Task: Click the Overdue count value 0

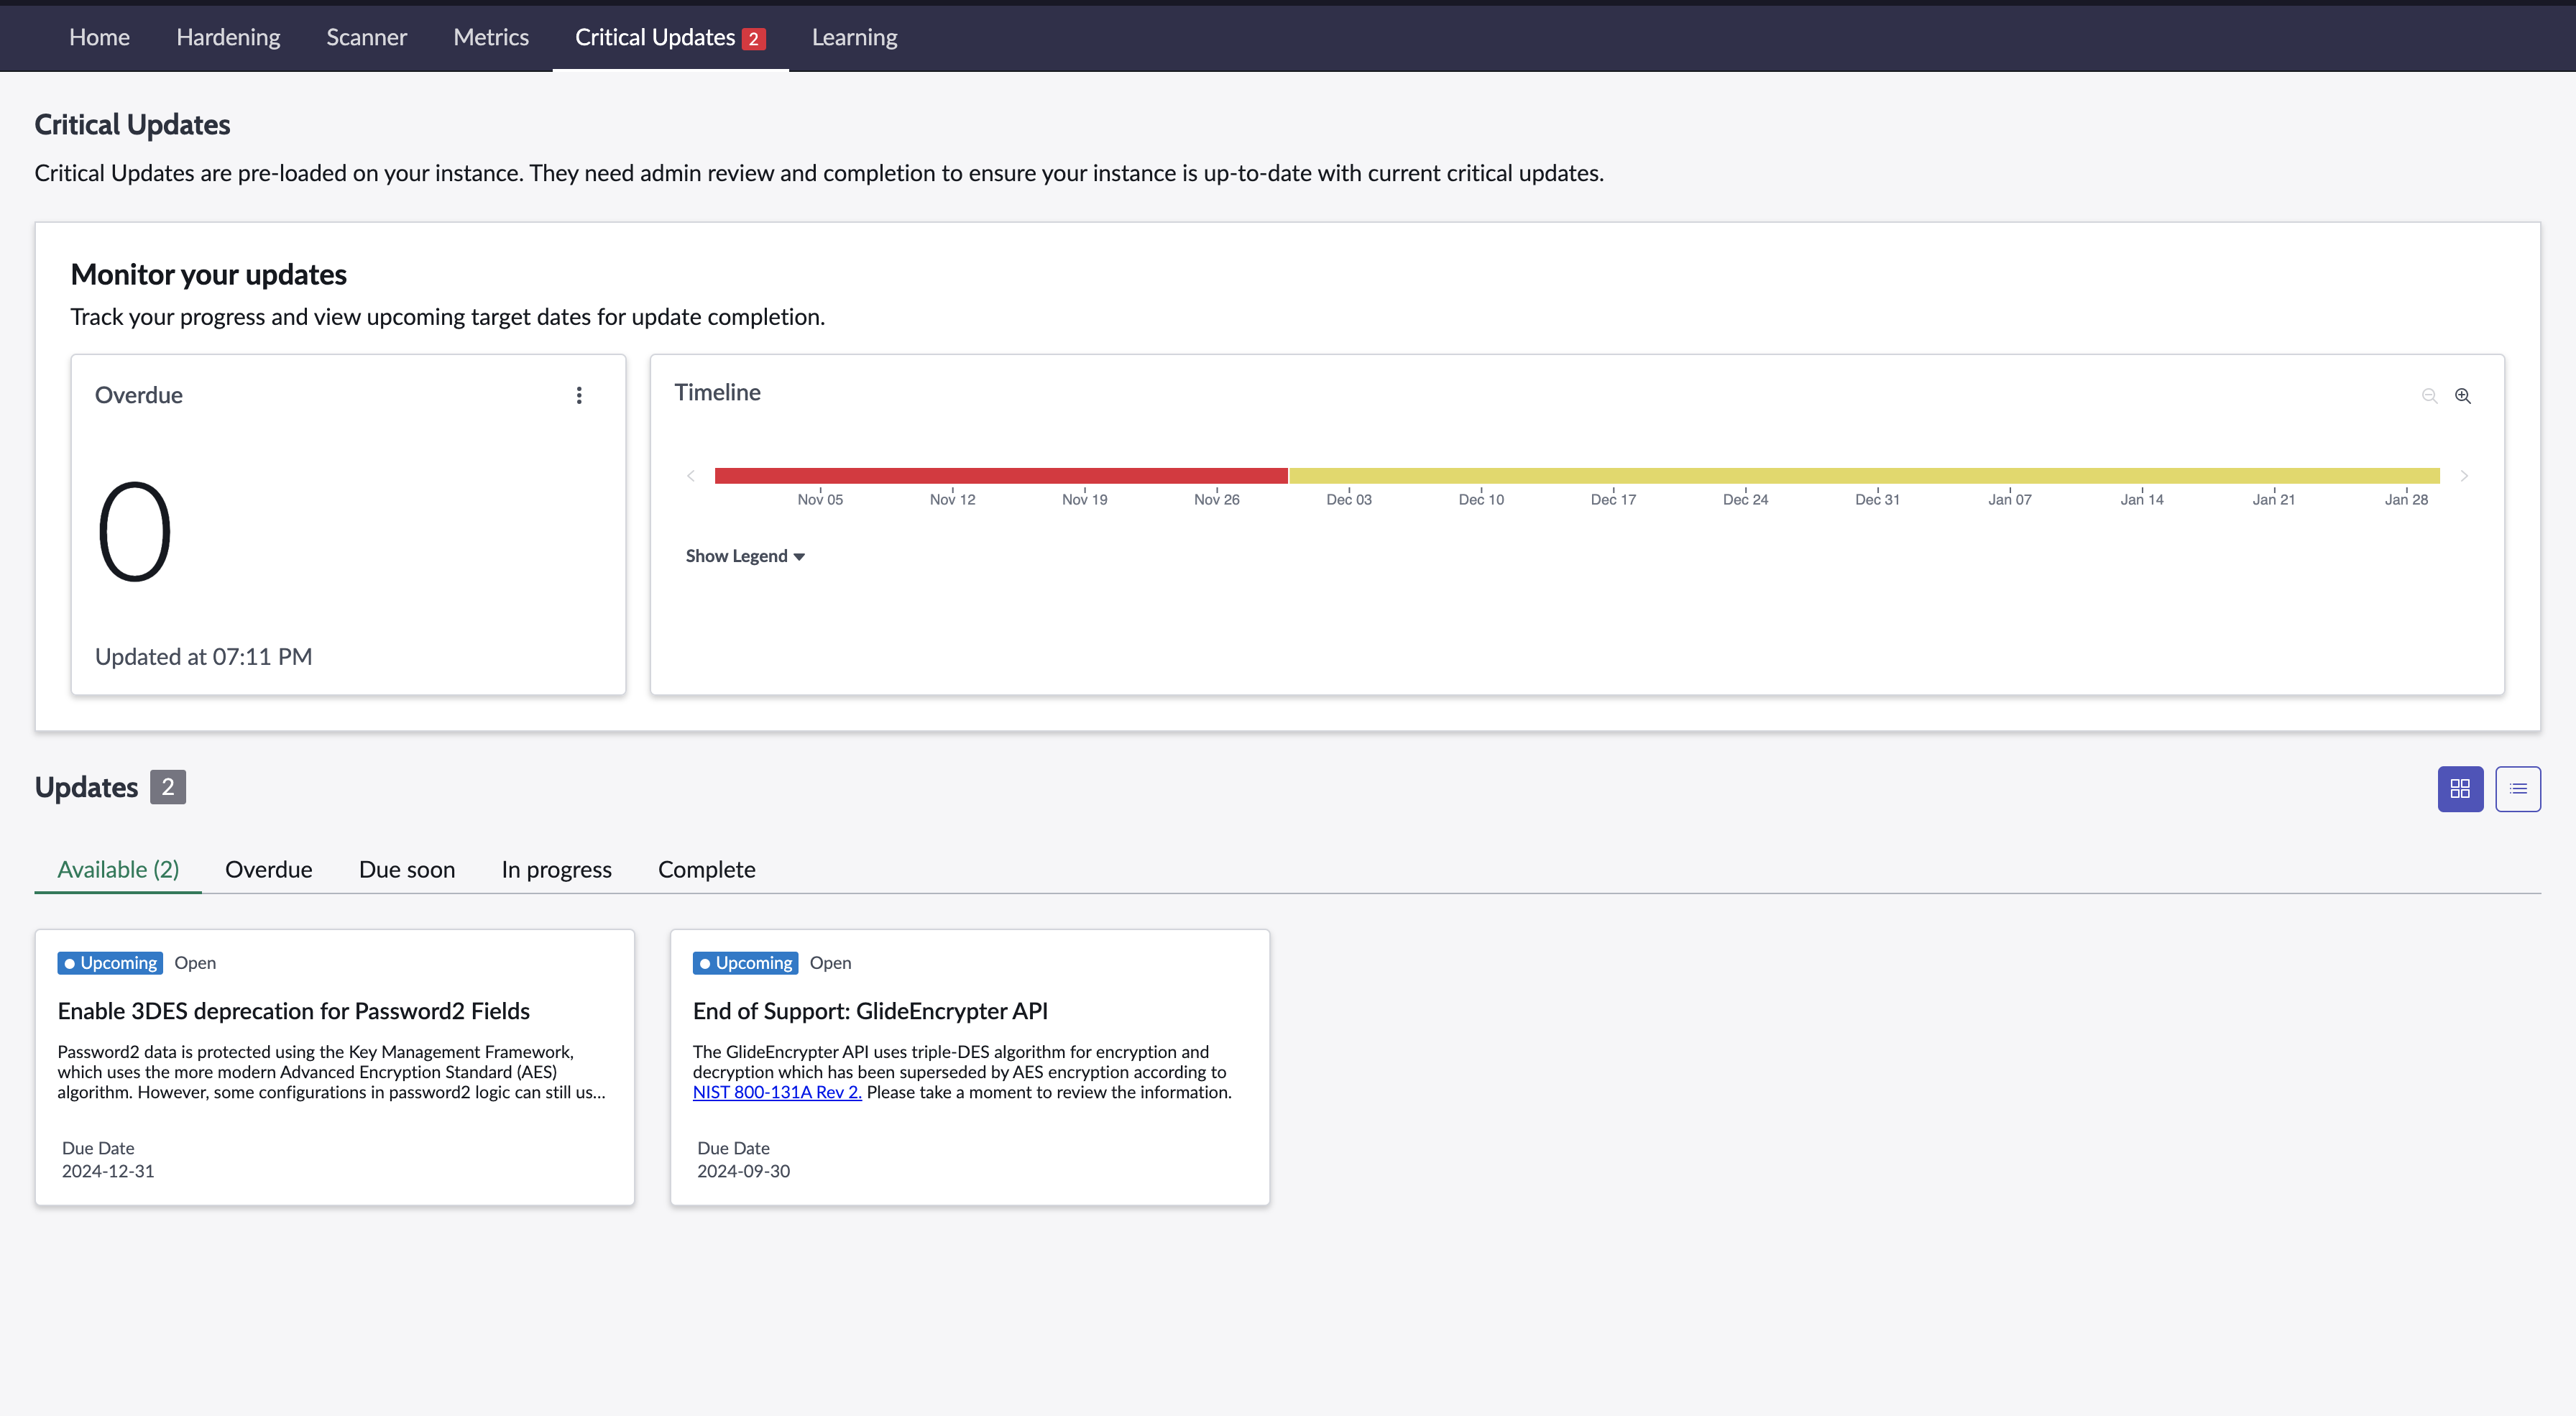Action: [135, 531]
